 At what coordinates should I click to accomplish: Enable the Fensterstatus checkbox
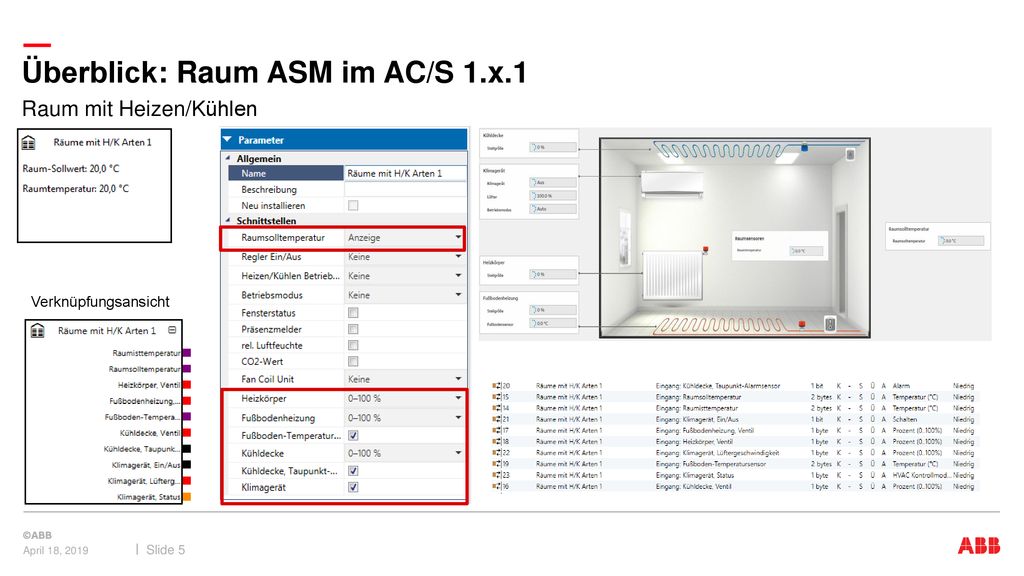coord(353,313)
